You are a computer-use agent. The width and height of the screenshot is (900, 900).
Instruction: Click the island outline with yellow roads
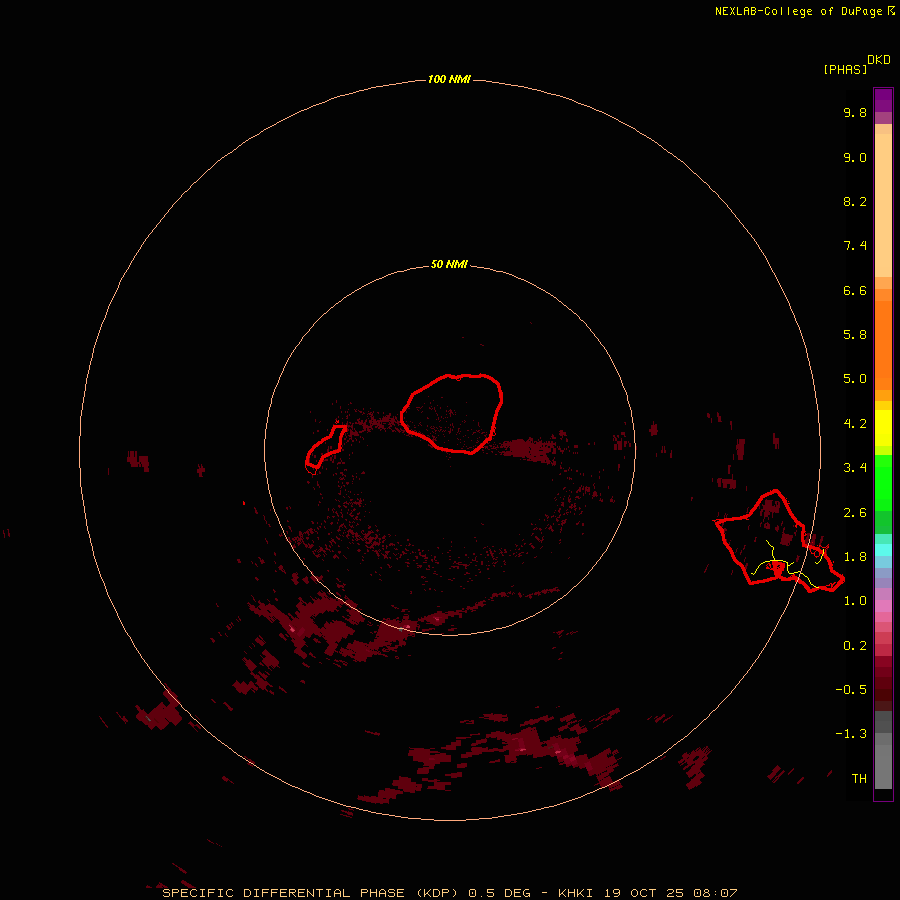point(779,541)
